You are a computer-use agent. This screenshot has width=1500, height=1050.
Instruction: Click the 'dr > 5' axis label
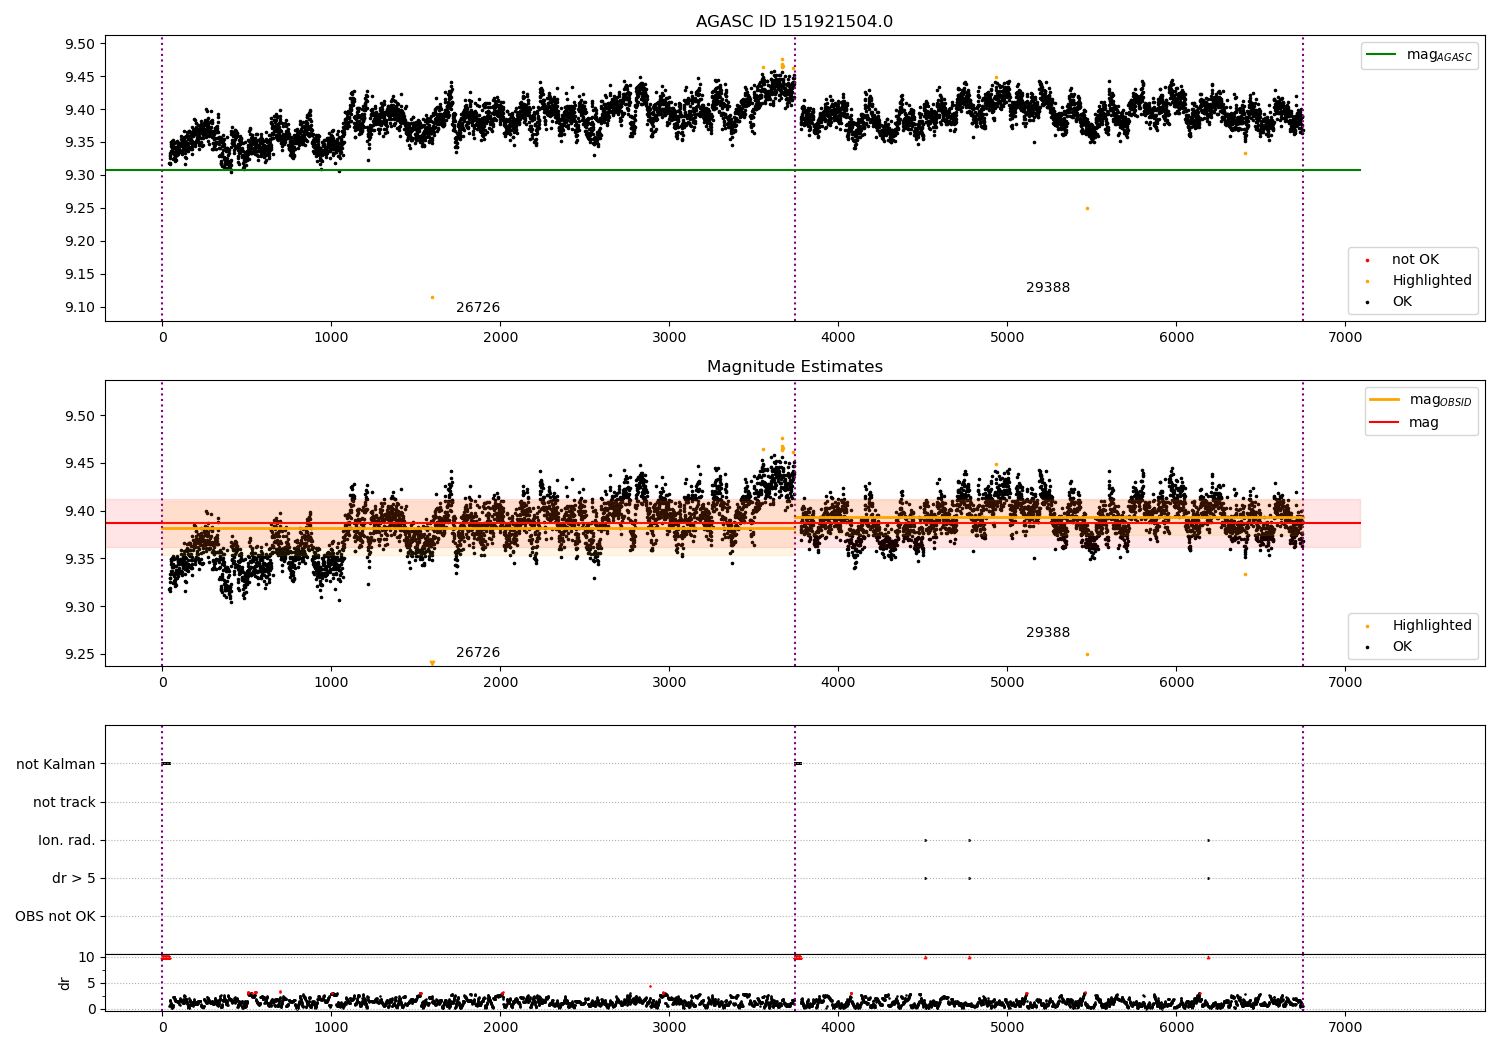click(74, 879)
